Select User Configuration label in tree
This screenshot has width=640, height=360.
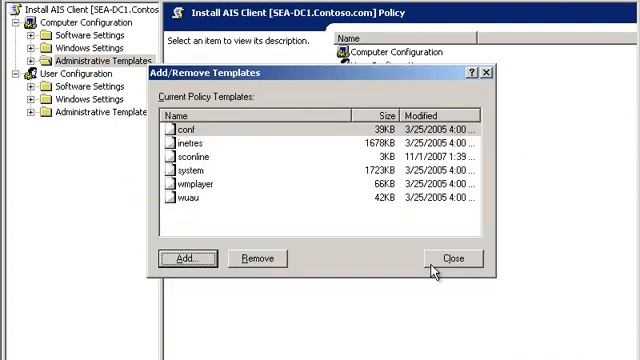click(x=76, y=74)
